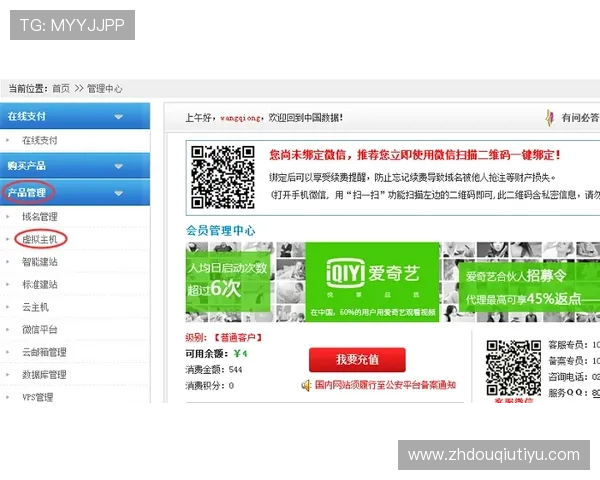Click the 人均日启动次数超过6次 banner tile
The width and height of the screenshot is (600, 480).
point(228,281)
